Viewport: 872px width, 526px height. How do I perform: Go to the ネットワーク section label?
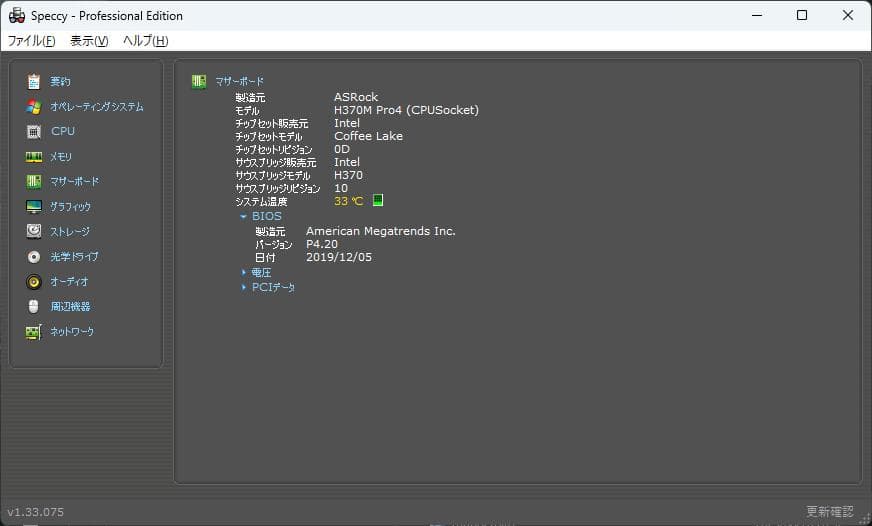72,332
